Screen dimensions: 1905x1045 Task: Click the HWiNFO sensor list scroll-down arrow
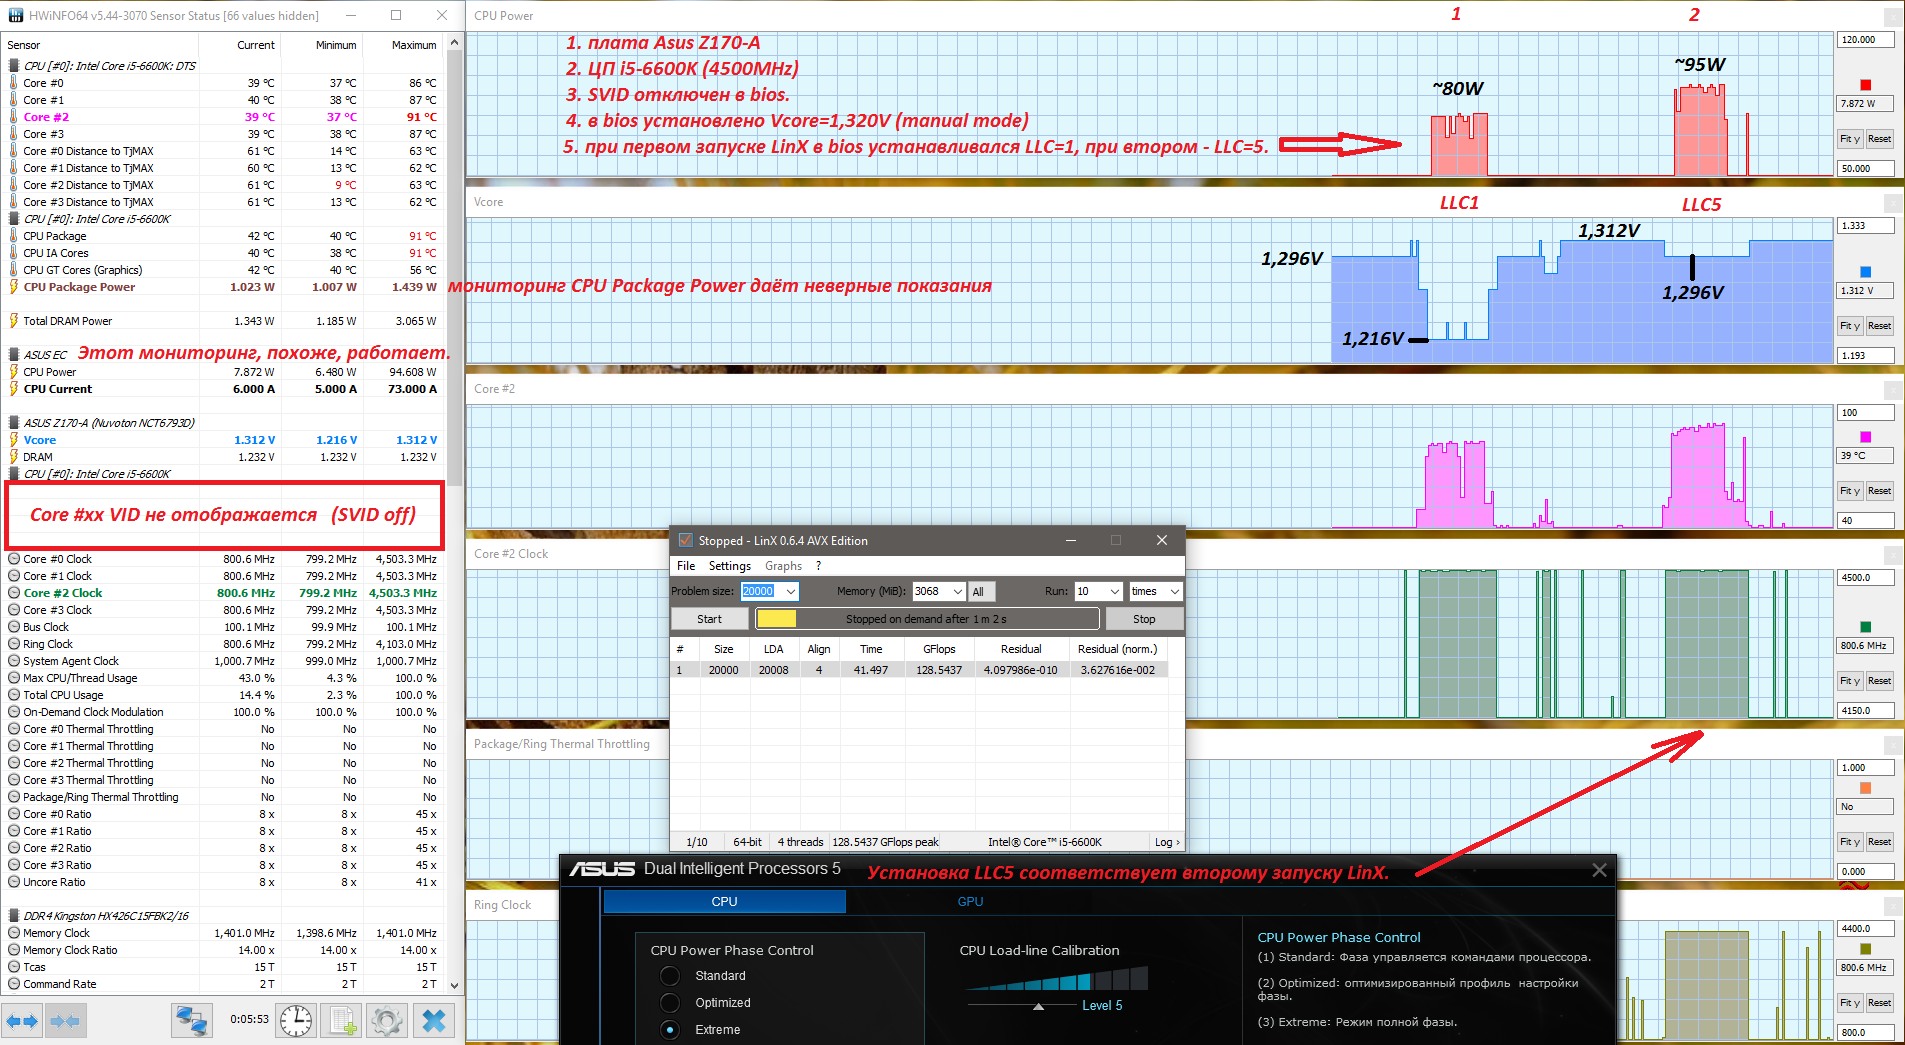pos(454,985)
